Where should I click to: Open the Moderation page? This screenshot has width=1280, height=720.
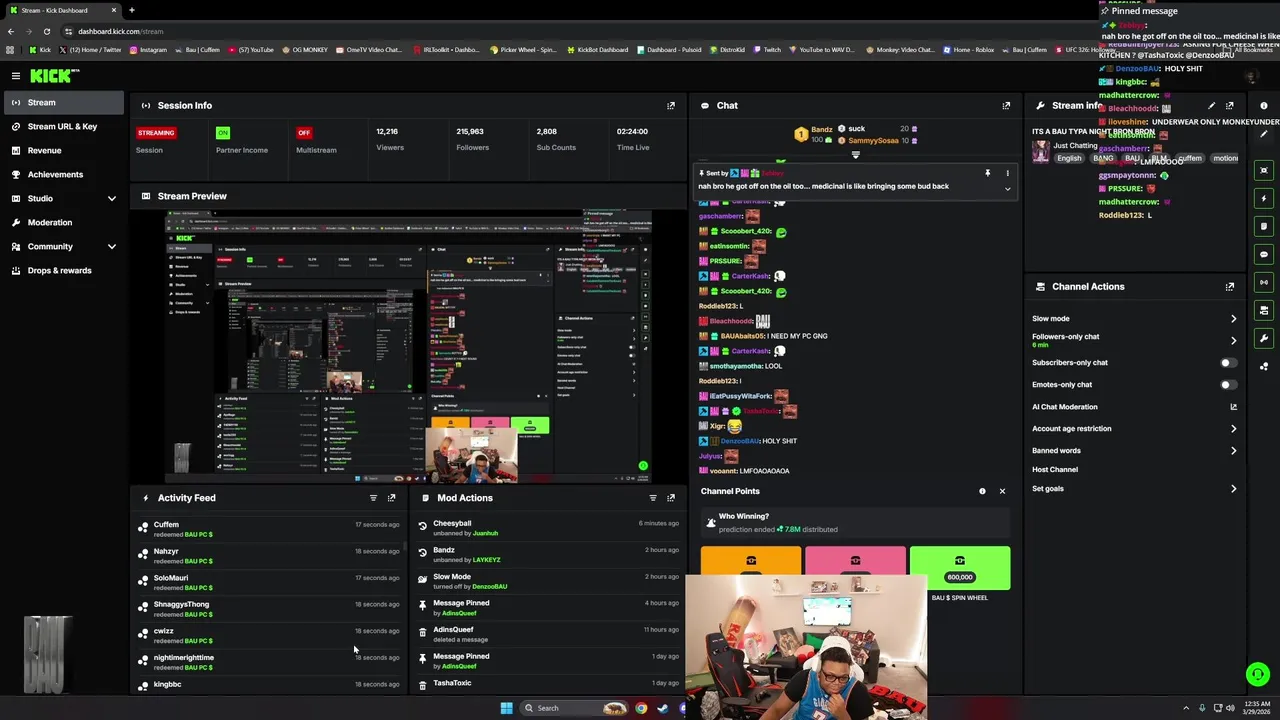click(62, 222)
